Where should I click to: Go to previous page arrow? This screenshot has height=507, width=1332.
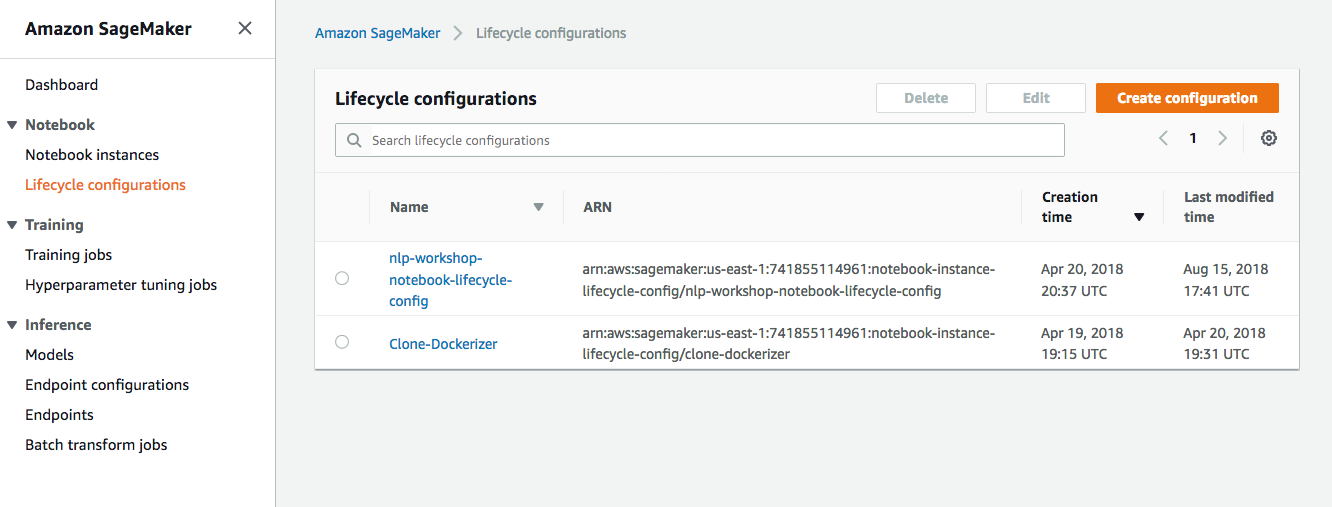click(1163, 139)
